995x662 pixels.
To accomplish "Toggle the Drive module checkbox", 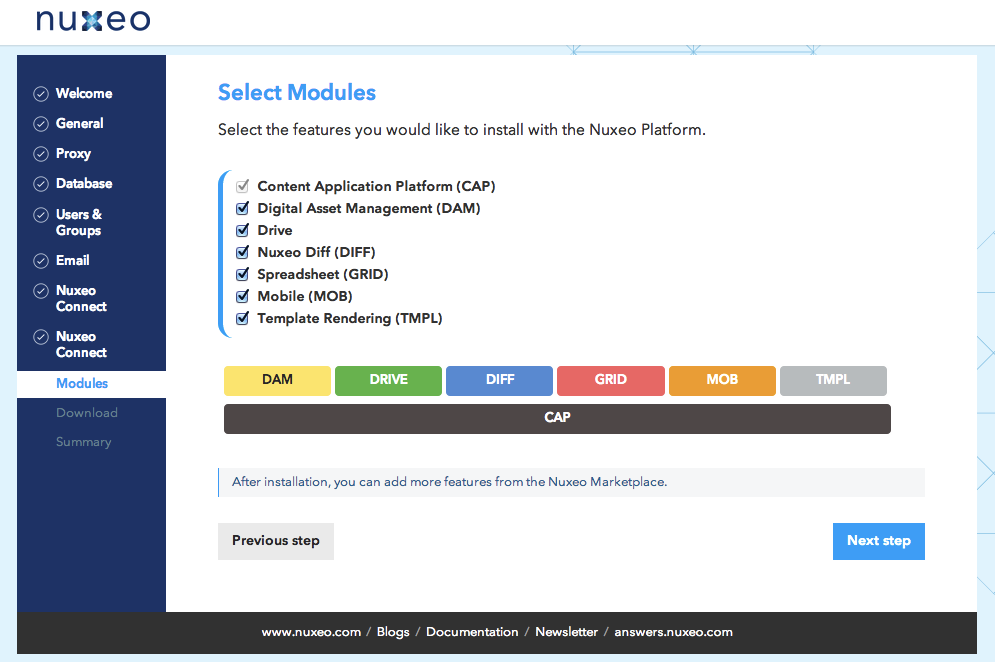I will click(x=242, y=231).
